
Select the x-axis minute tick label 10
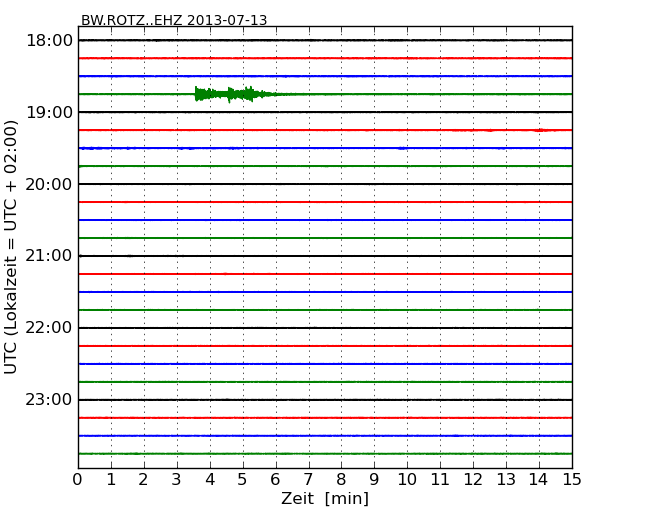pyautogui.click(x=407, y=480)
